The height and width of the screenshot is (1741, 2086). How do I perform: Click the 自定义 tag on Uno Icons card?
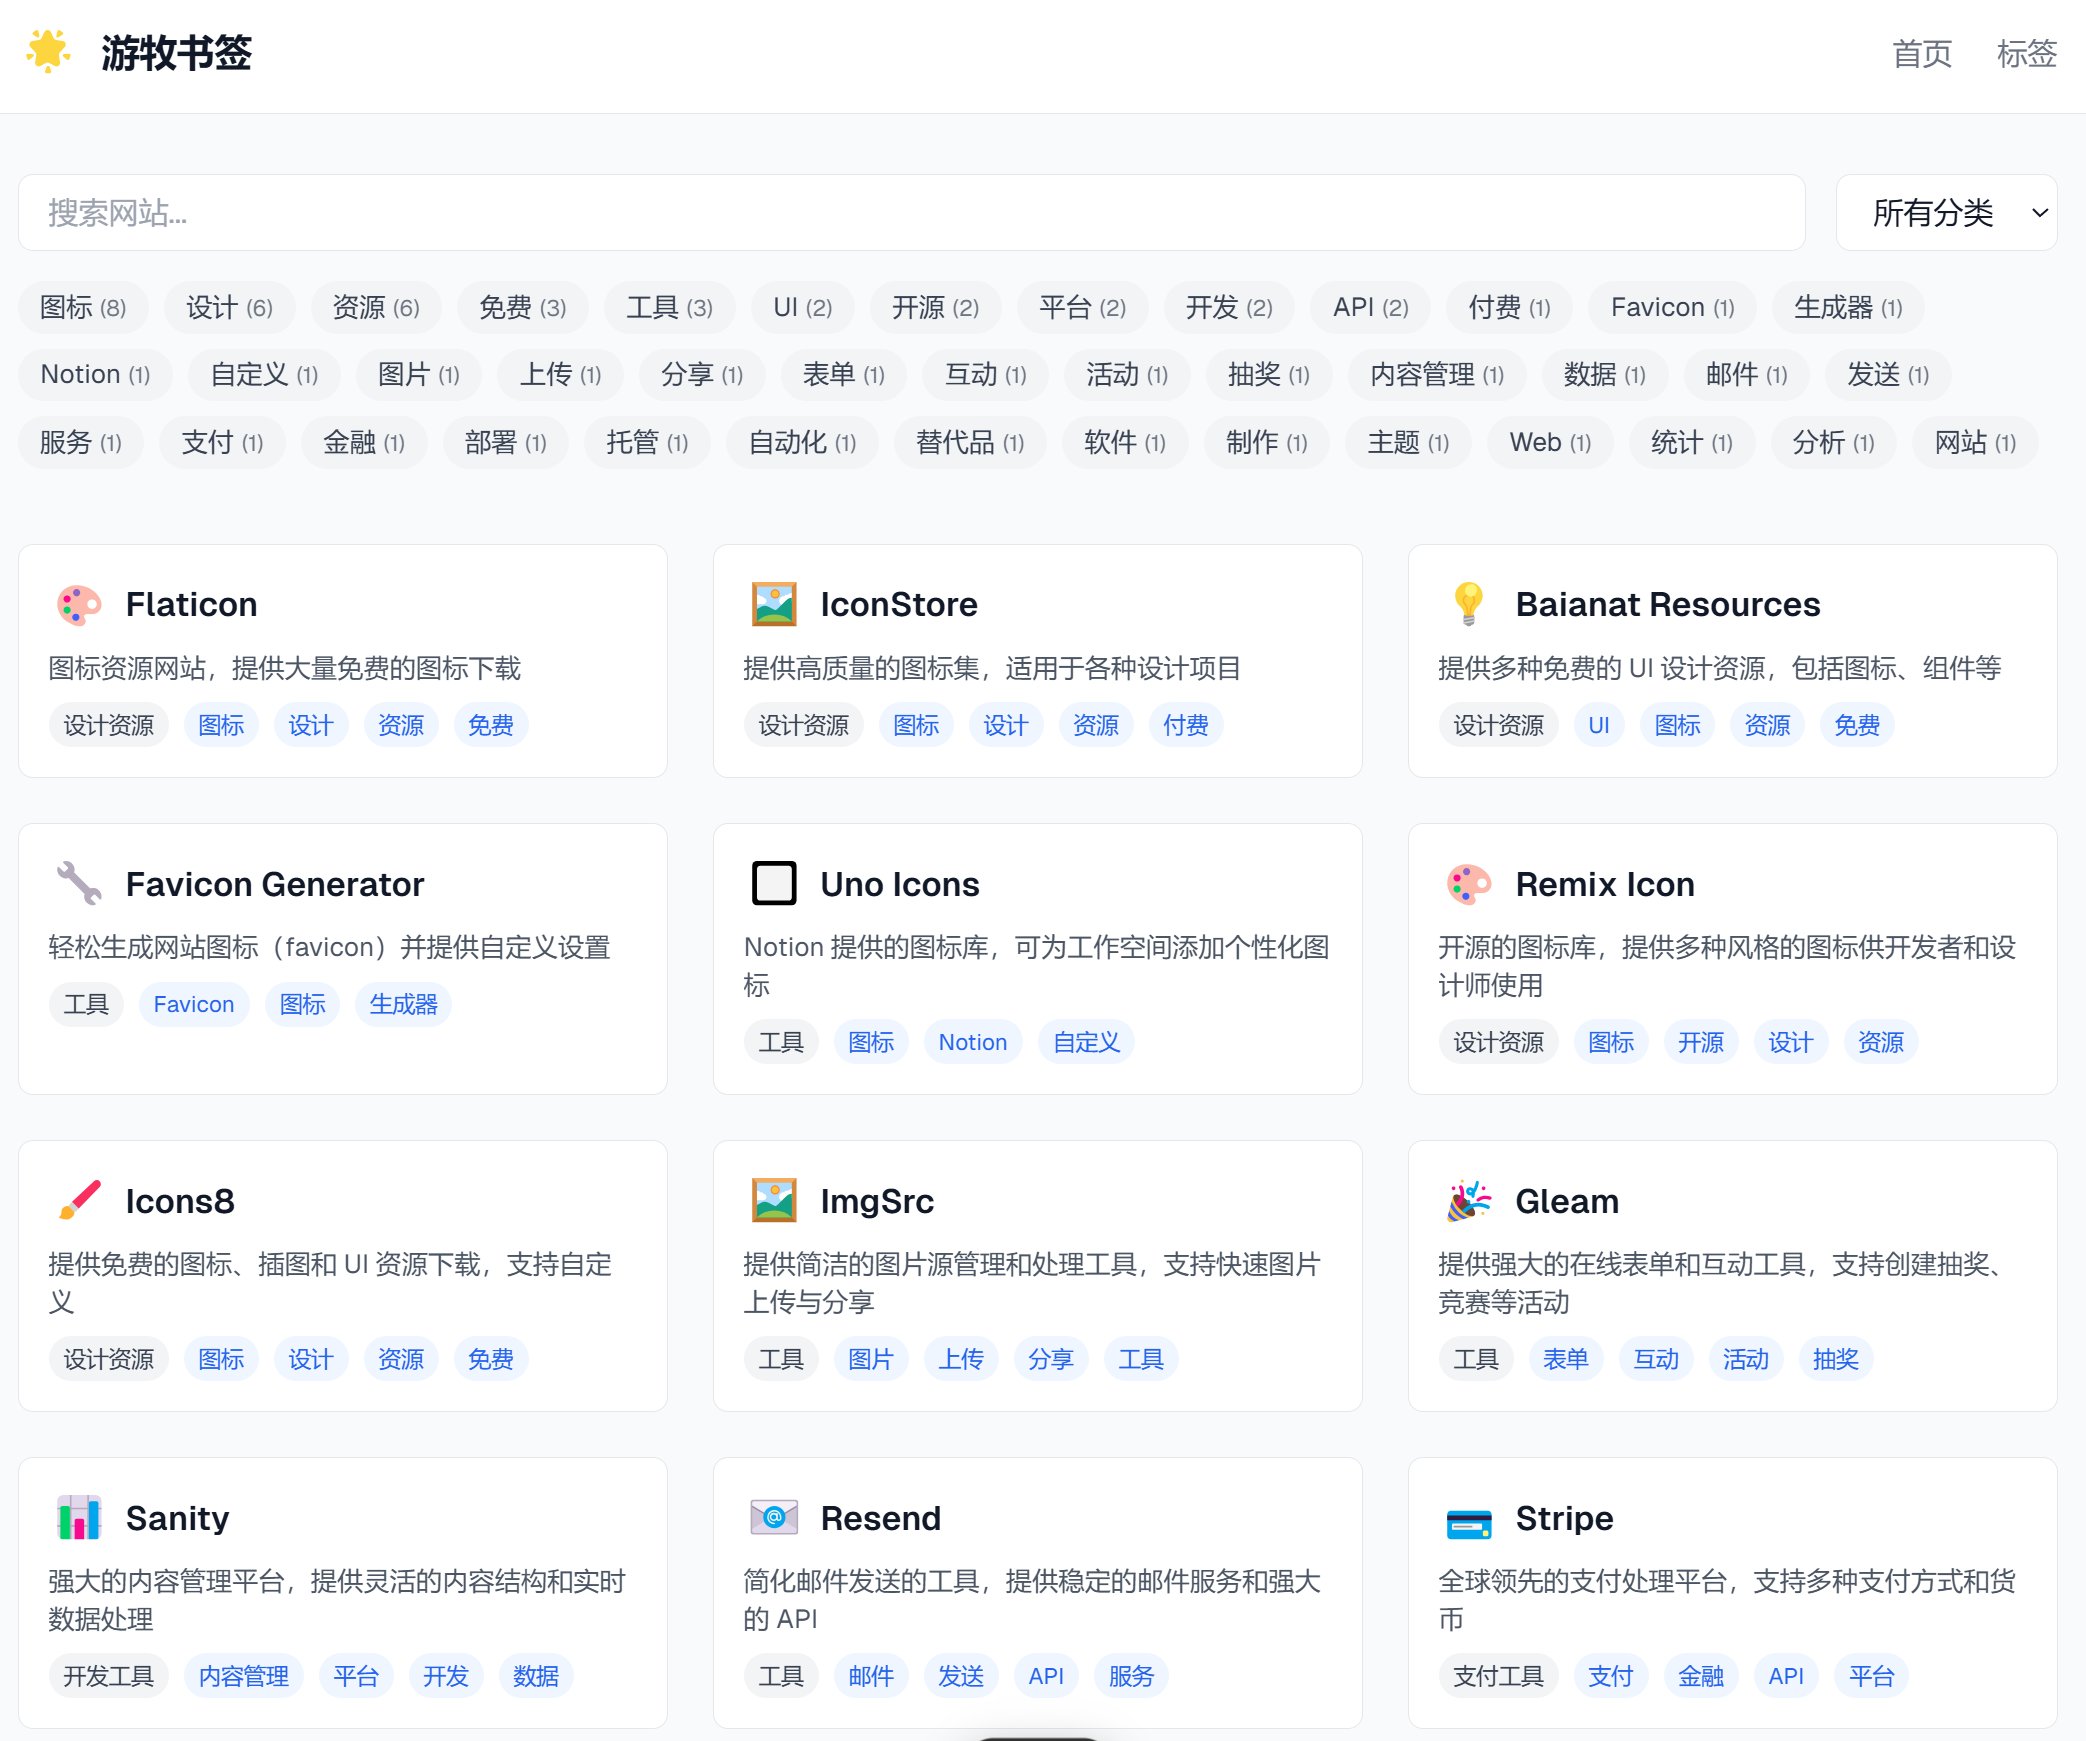[1087, 1042]
